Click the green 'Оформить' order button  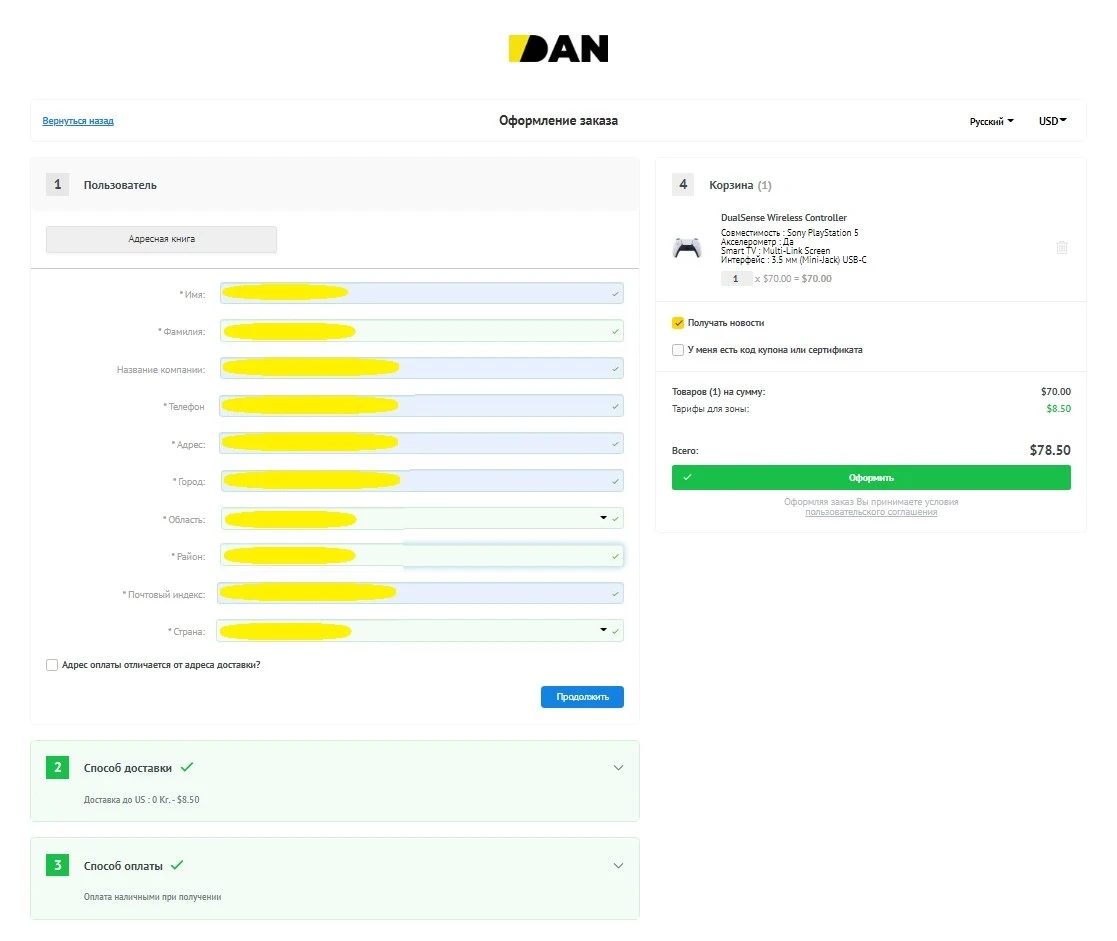pyautogui.click(x=870, y=478)
